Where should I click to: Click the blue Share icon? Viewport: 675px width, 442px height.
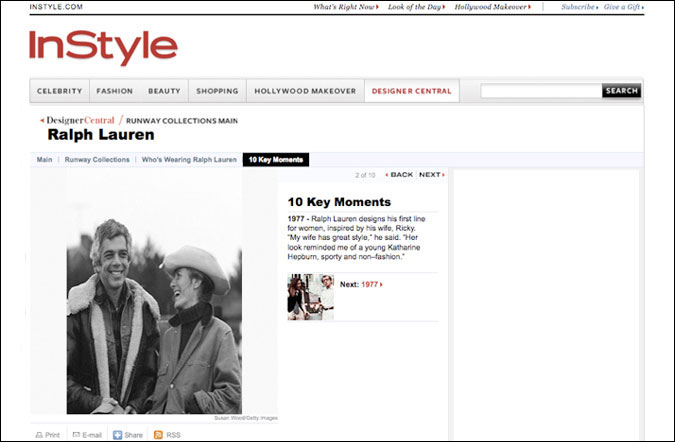[118, 435]
